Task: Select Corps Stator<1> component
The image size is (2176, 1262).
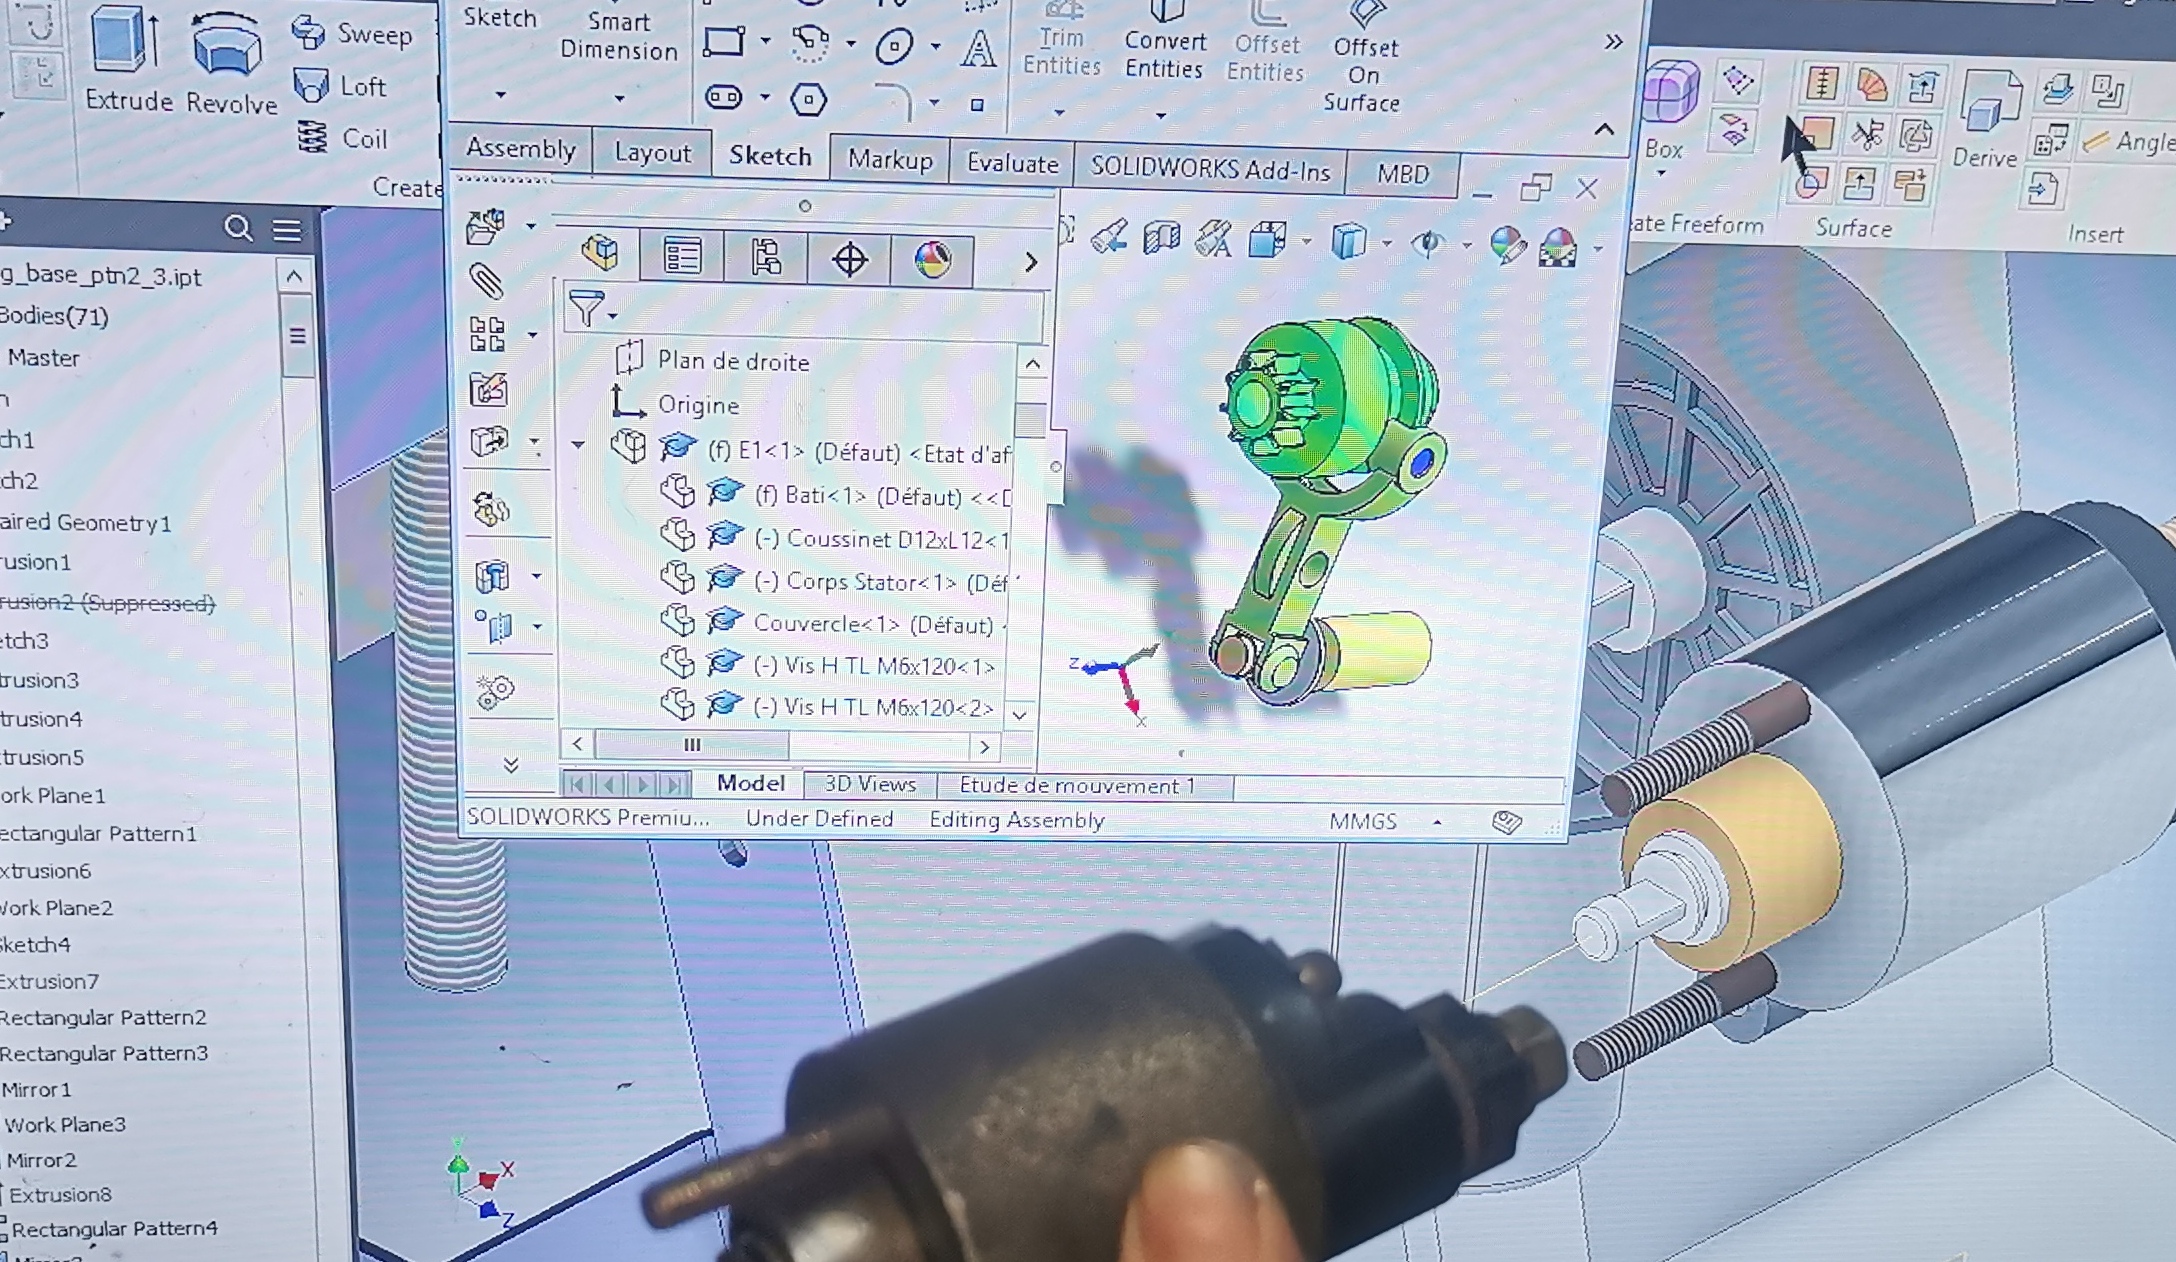Action: (x=835, y=581)
